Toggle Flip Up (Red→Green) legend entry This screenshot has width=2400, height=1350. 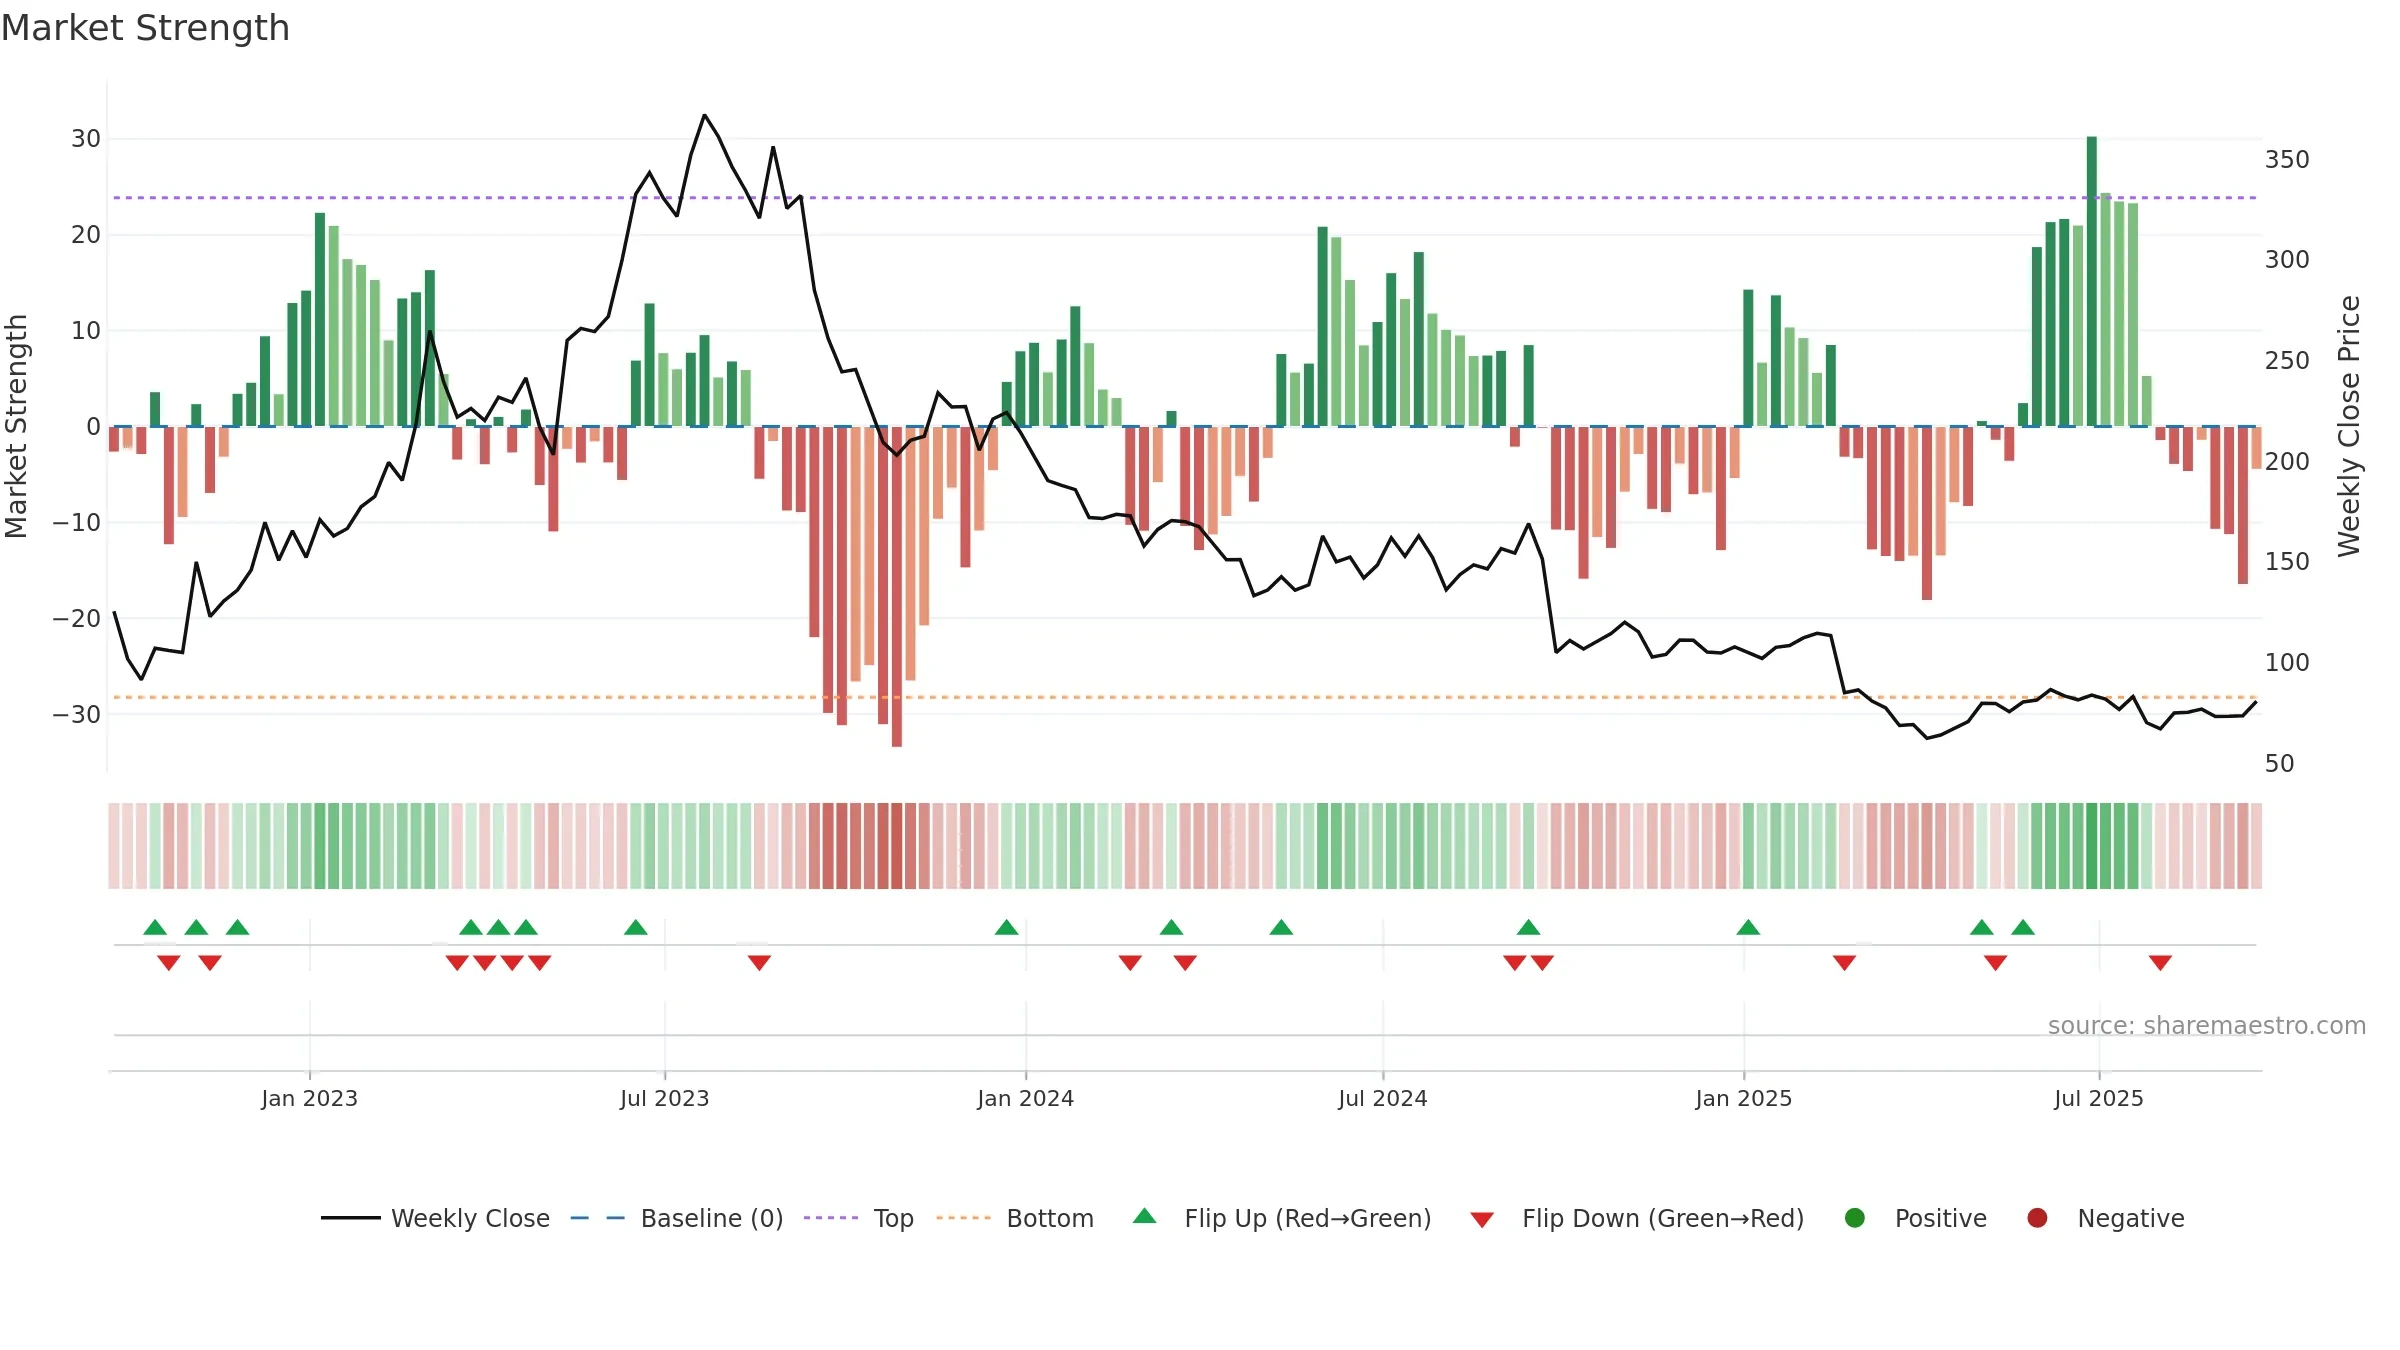[1282, 1218]
